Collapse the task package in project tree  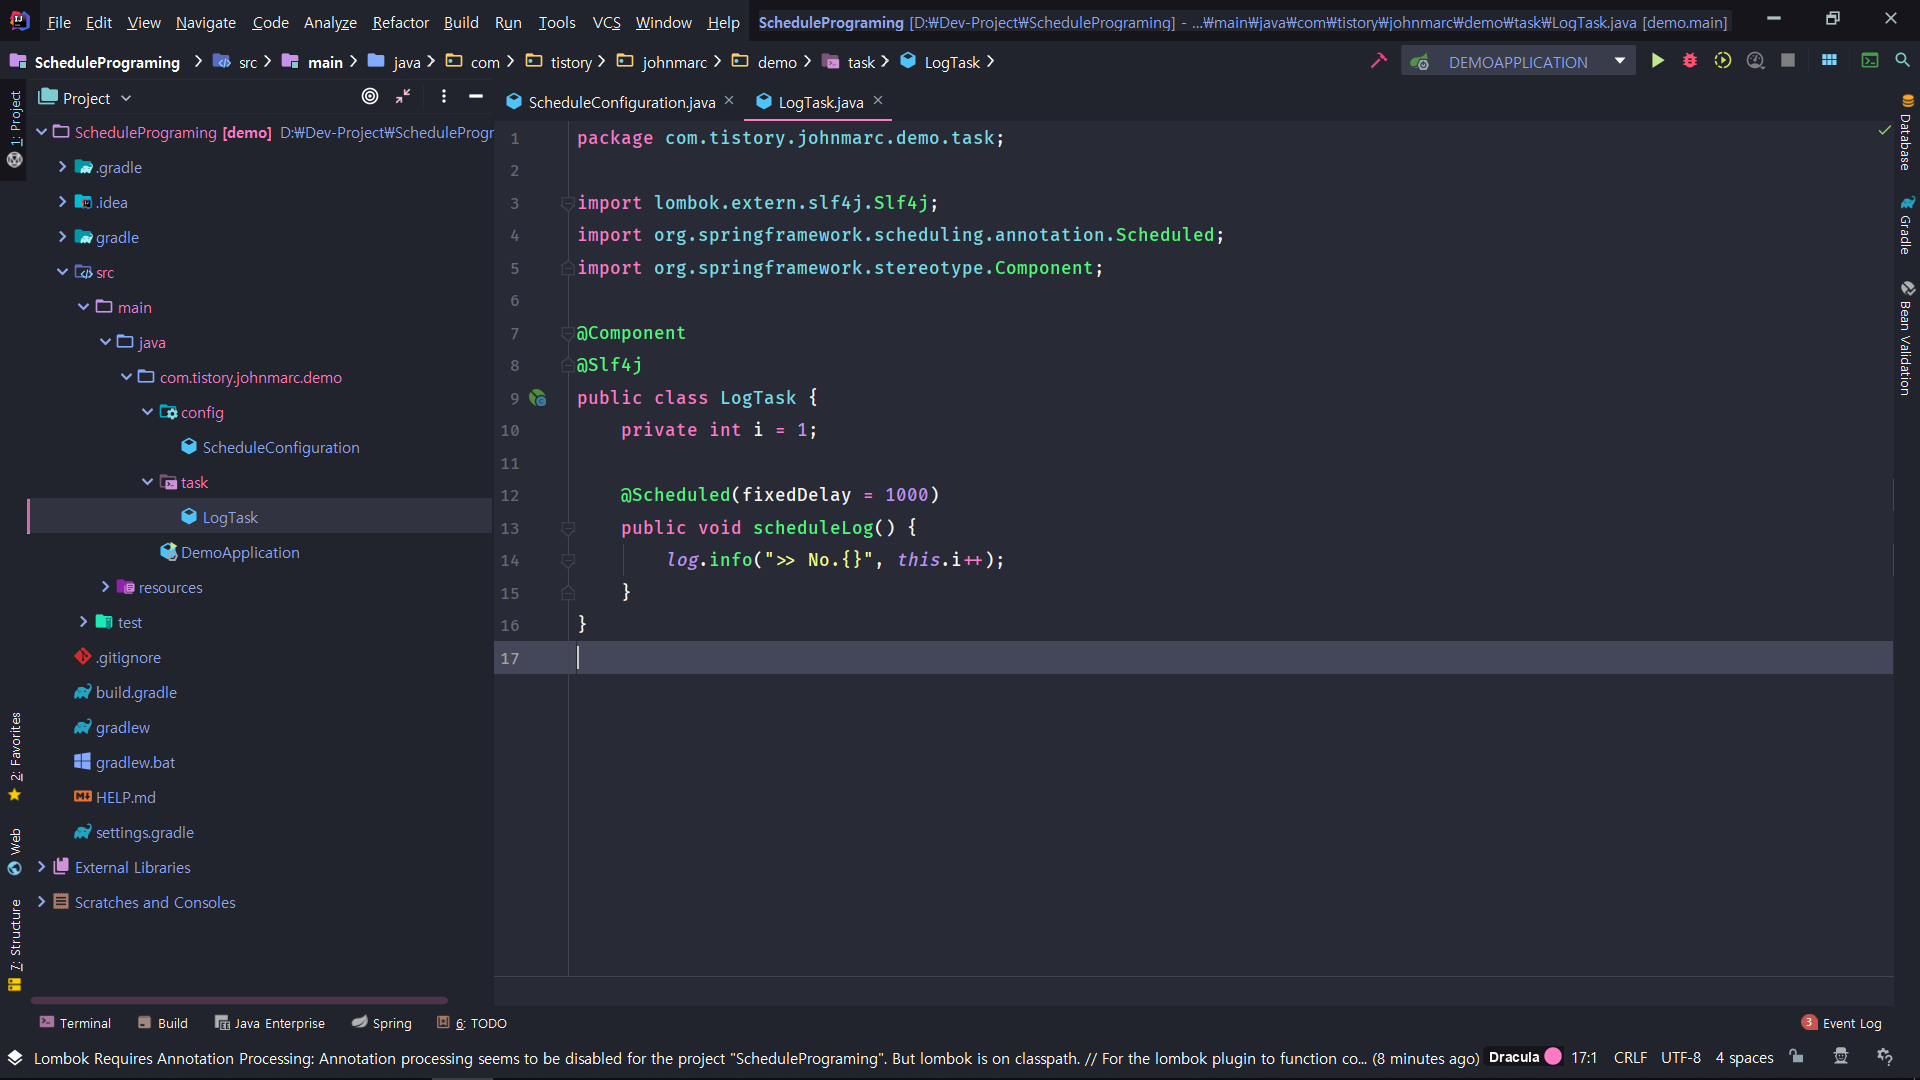[x=147, y=482]
